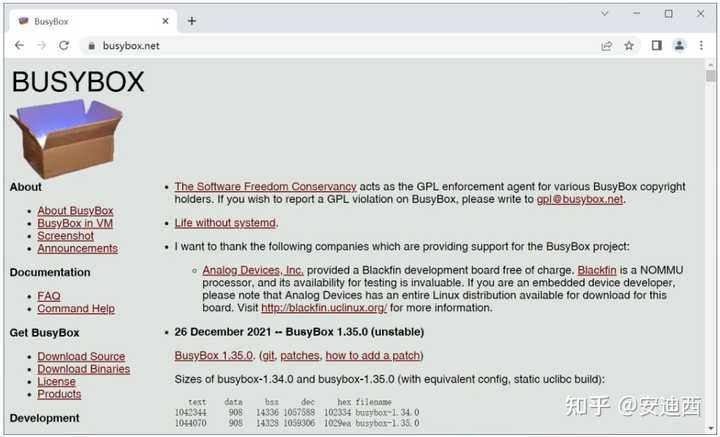Open the patches link
This screenshot has height=437, width=720.
click(299, 355)
